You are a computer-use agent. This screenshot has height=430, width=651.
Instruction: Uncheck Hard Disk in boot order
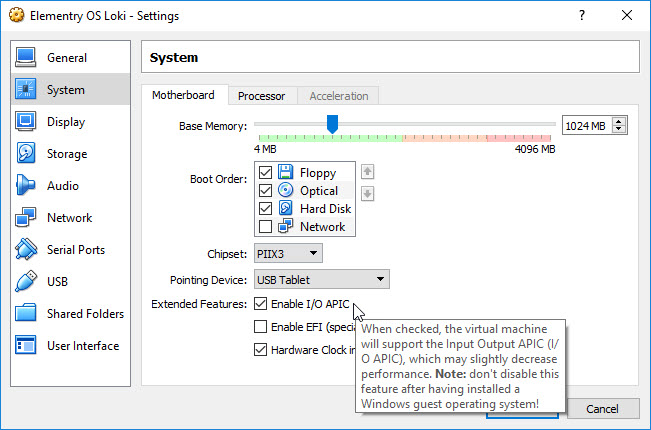265,208
